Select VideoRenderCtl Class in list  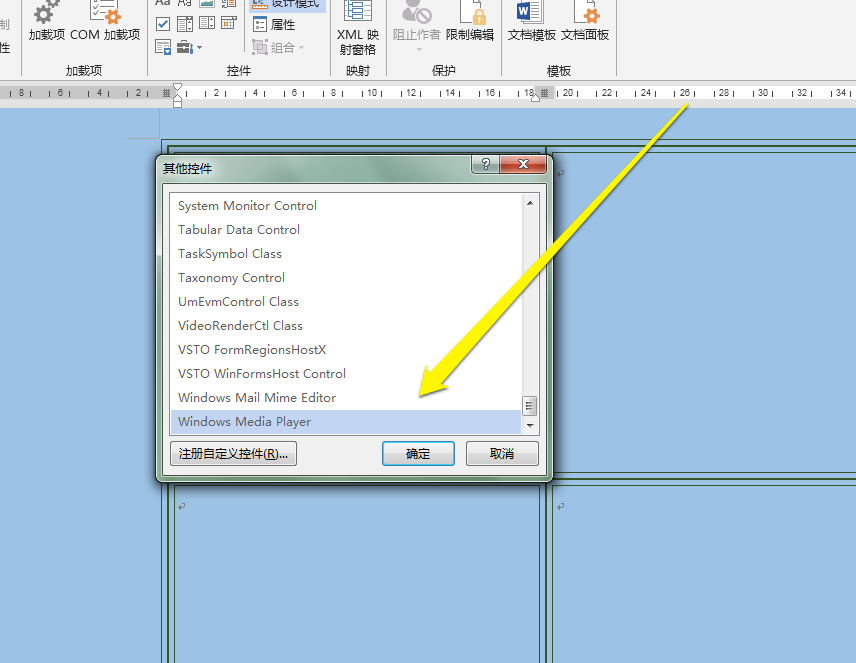[x=346, y=326]
